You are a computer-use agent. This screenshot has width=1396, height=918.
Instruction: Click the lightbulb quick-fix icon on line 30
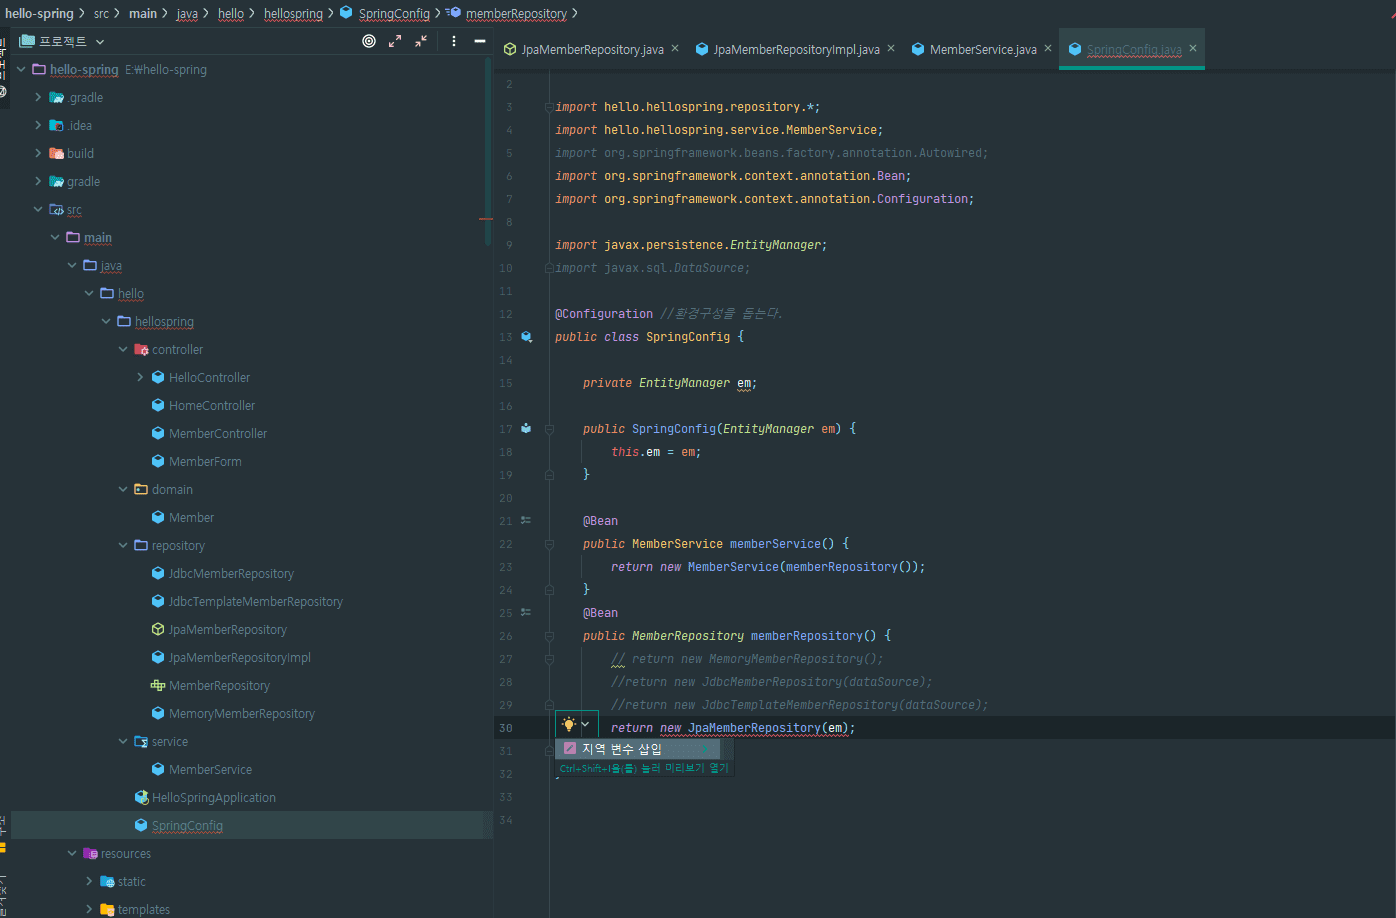click(x=568, y=725)
